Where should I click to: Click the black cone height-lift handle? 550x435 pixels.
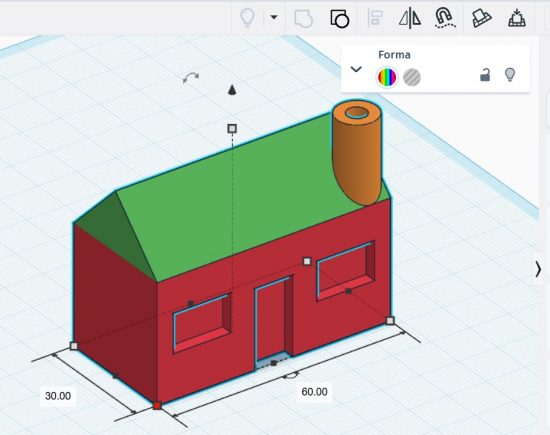pyautogui.click(x=232, y=90)
